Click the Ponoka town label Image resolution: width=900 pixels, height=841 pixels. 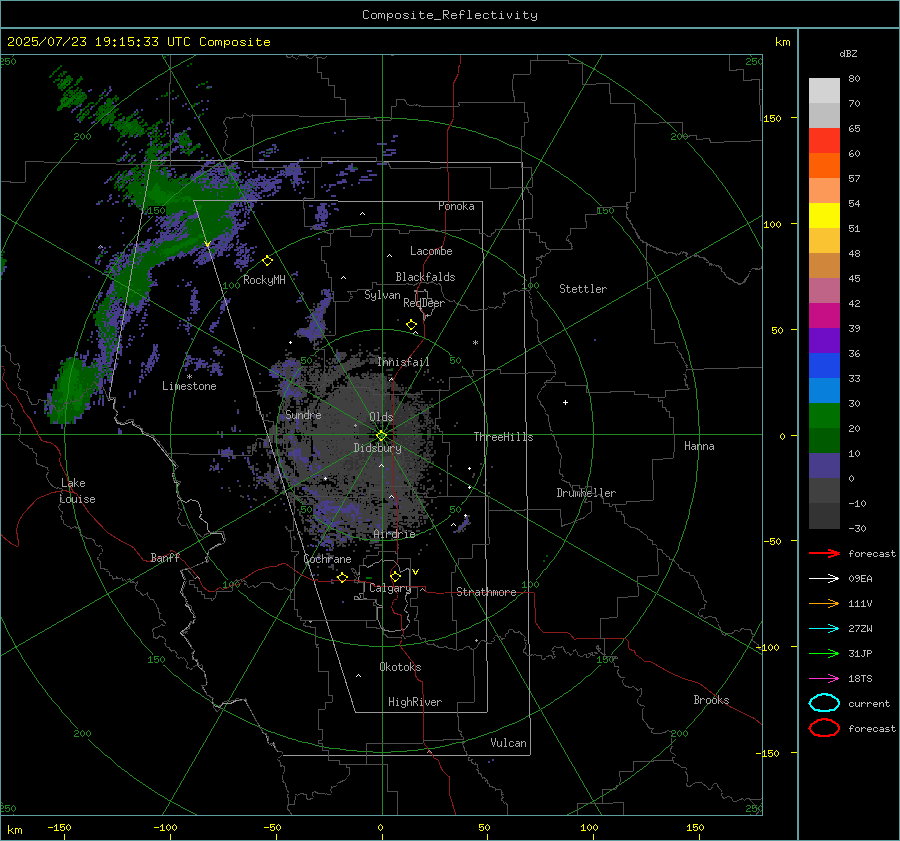pos(456,206)
